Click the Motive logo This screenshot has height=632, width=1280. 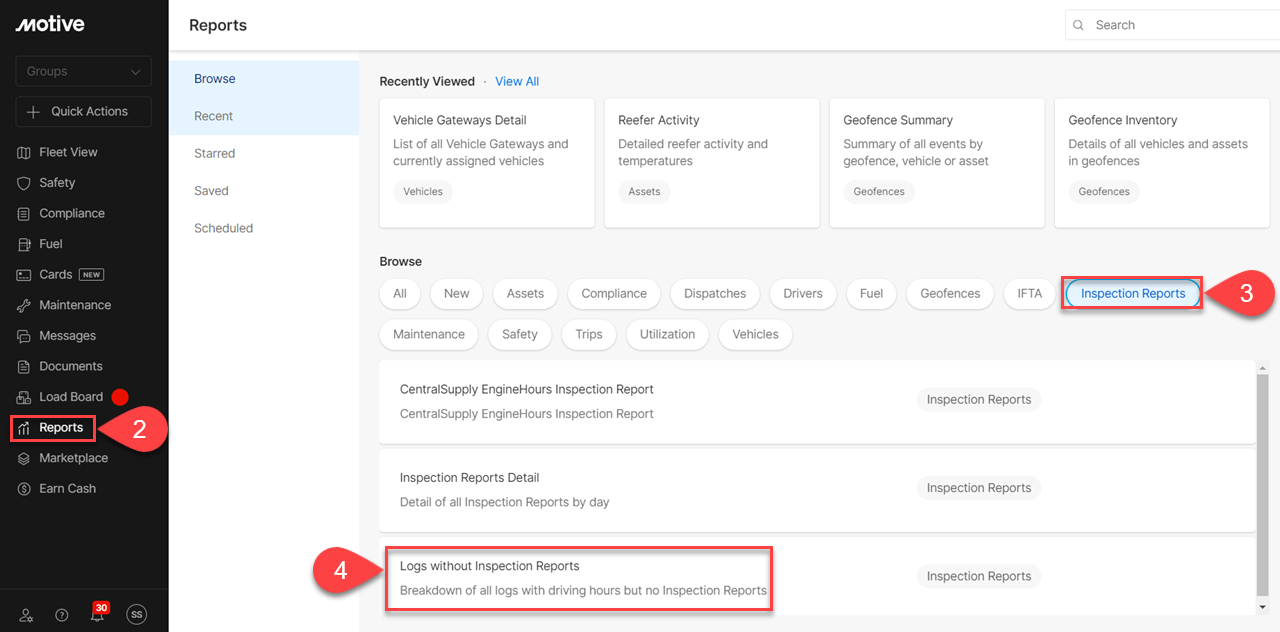[x=50, y=24]
